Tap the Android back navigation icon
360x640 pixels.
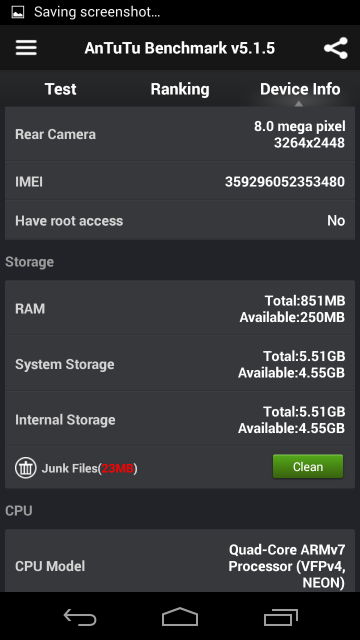point(80,617)
